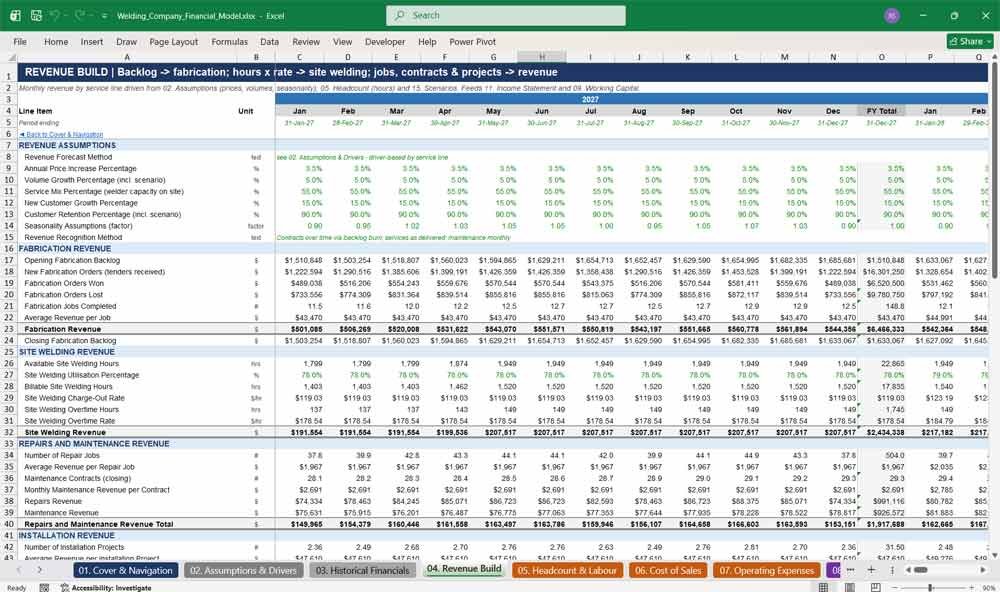
Task: Go to the 01. Cover & Navigation sheet
Action: [x=126, y=570]
